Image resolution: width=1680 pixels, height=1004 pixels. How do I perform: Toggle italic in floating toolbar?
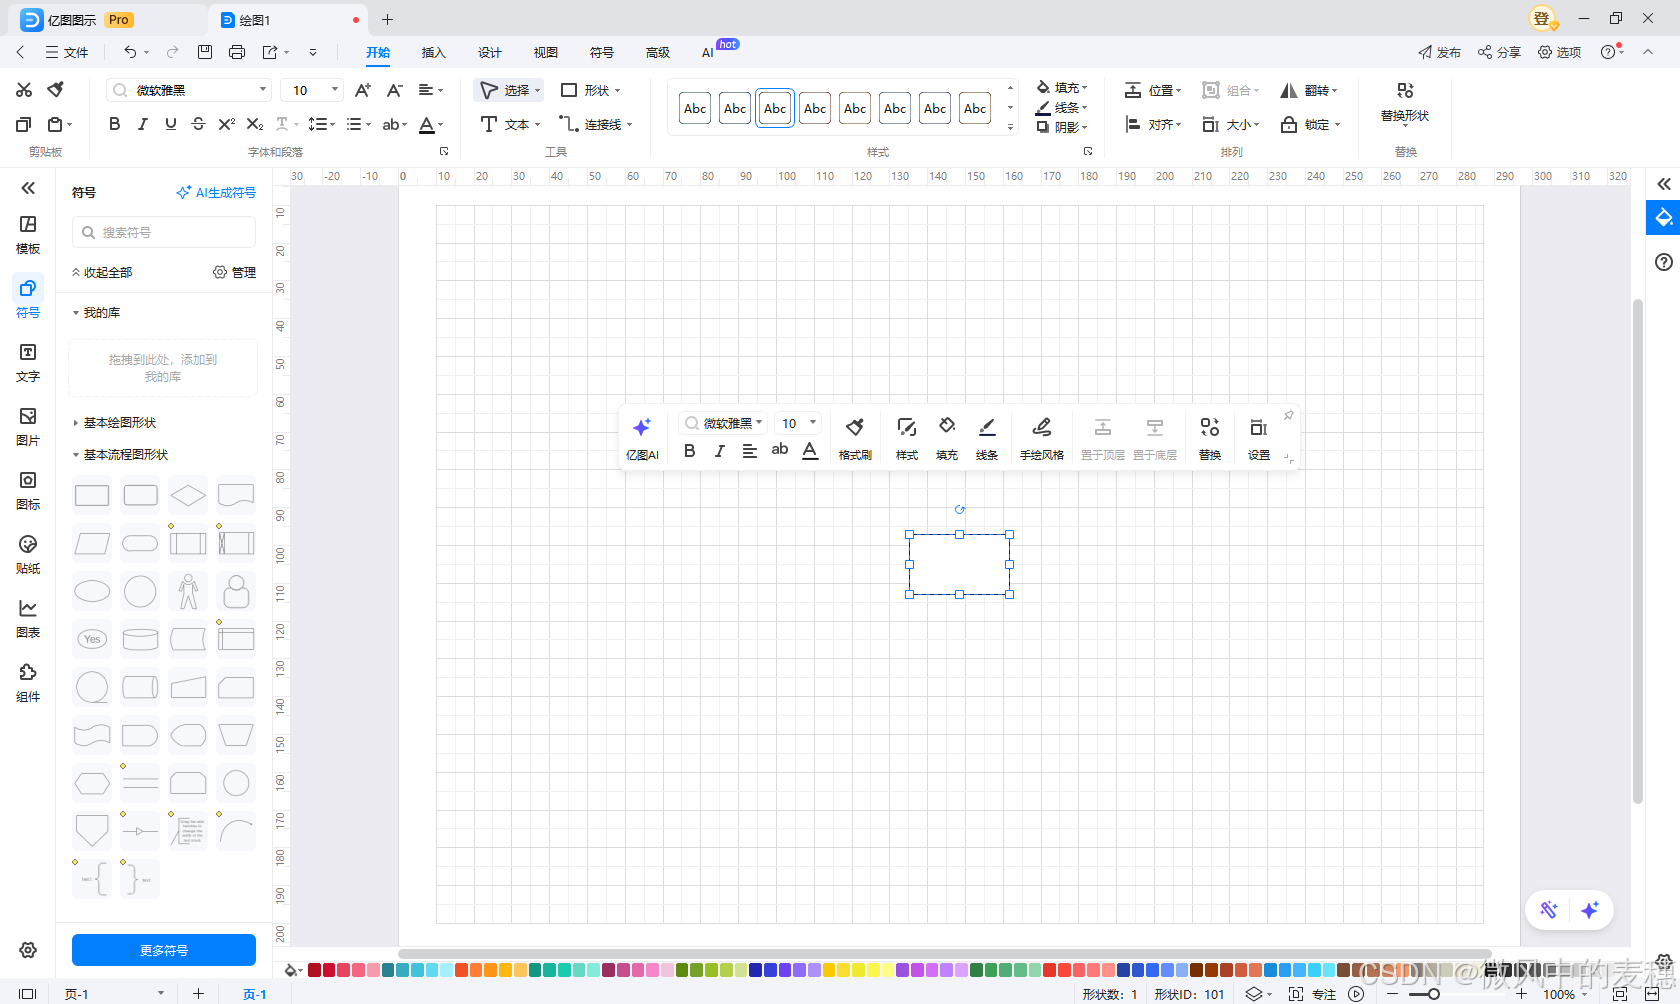coord(719,451)
